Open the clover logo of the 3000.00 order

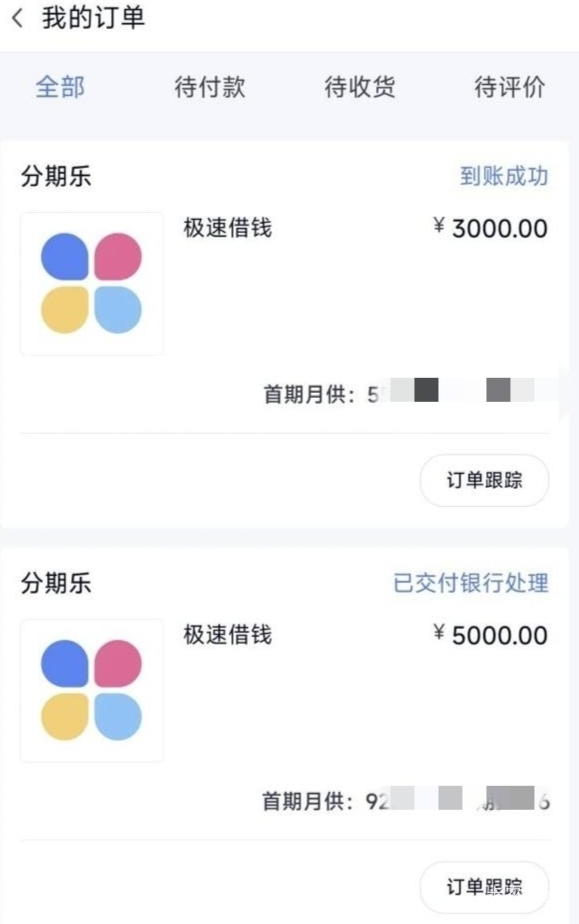[x=91, y=283]
